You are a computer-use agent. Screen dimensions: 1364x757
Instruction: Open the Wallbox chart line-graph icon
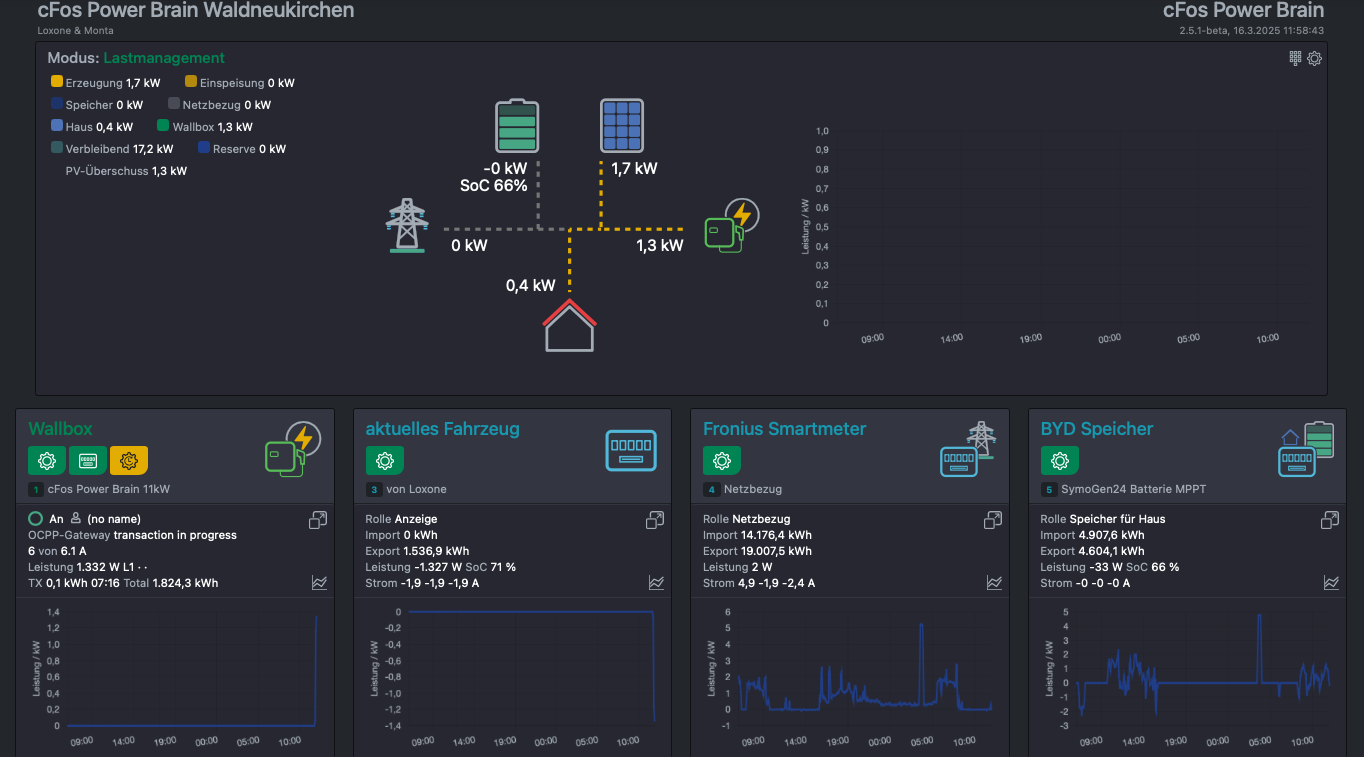[319, 582]
